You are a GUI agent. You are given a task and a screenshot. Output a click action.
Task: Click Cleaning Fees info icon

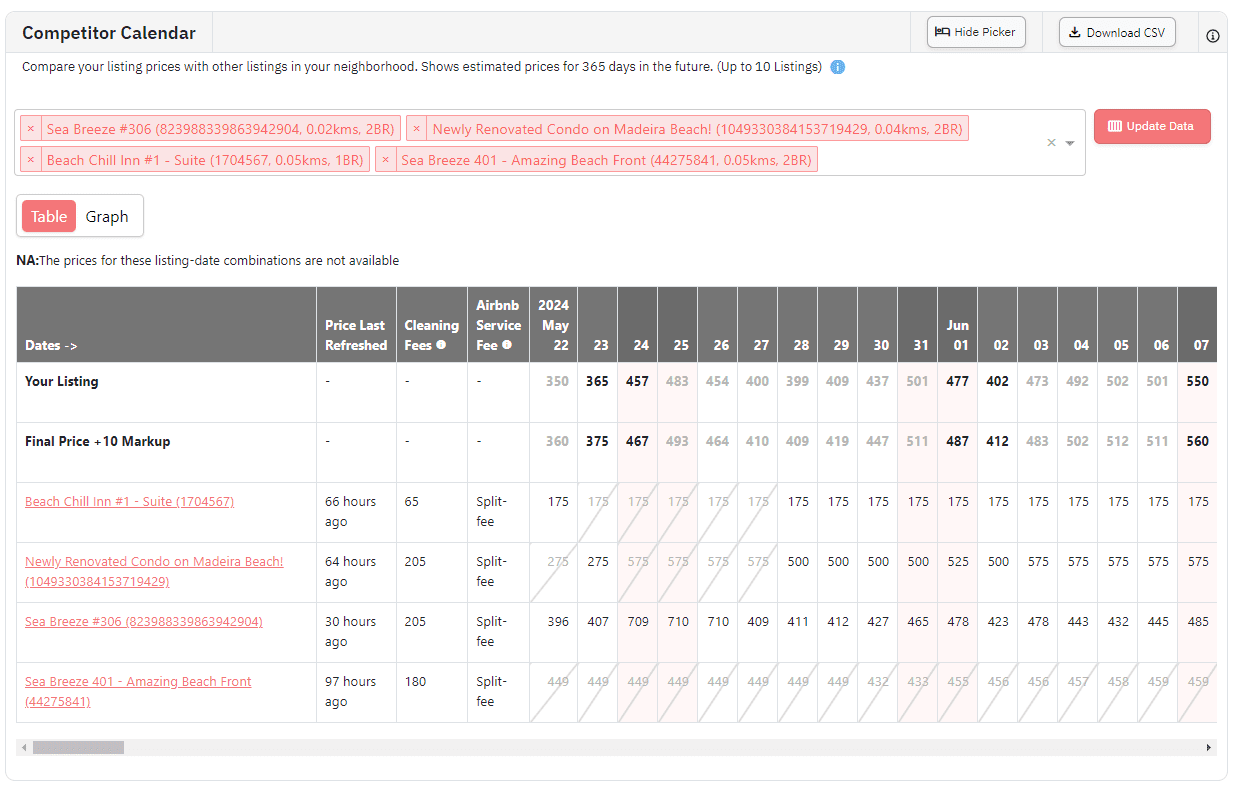tap(441, 345)
